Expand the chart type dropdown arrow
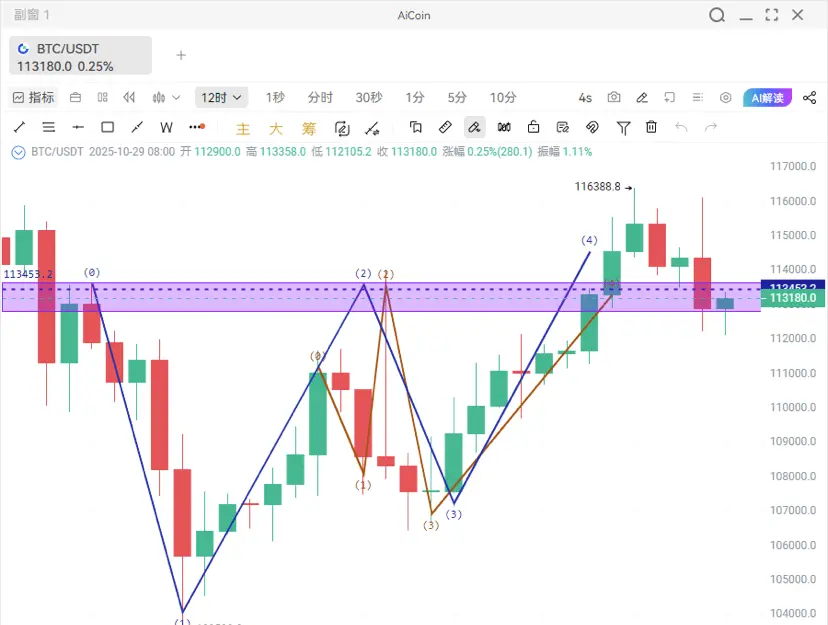Screen dimensions: 828x625 pyautogui.click(x=176, y=98)
